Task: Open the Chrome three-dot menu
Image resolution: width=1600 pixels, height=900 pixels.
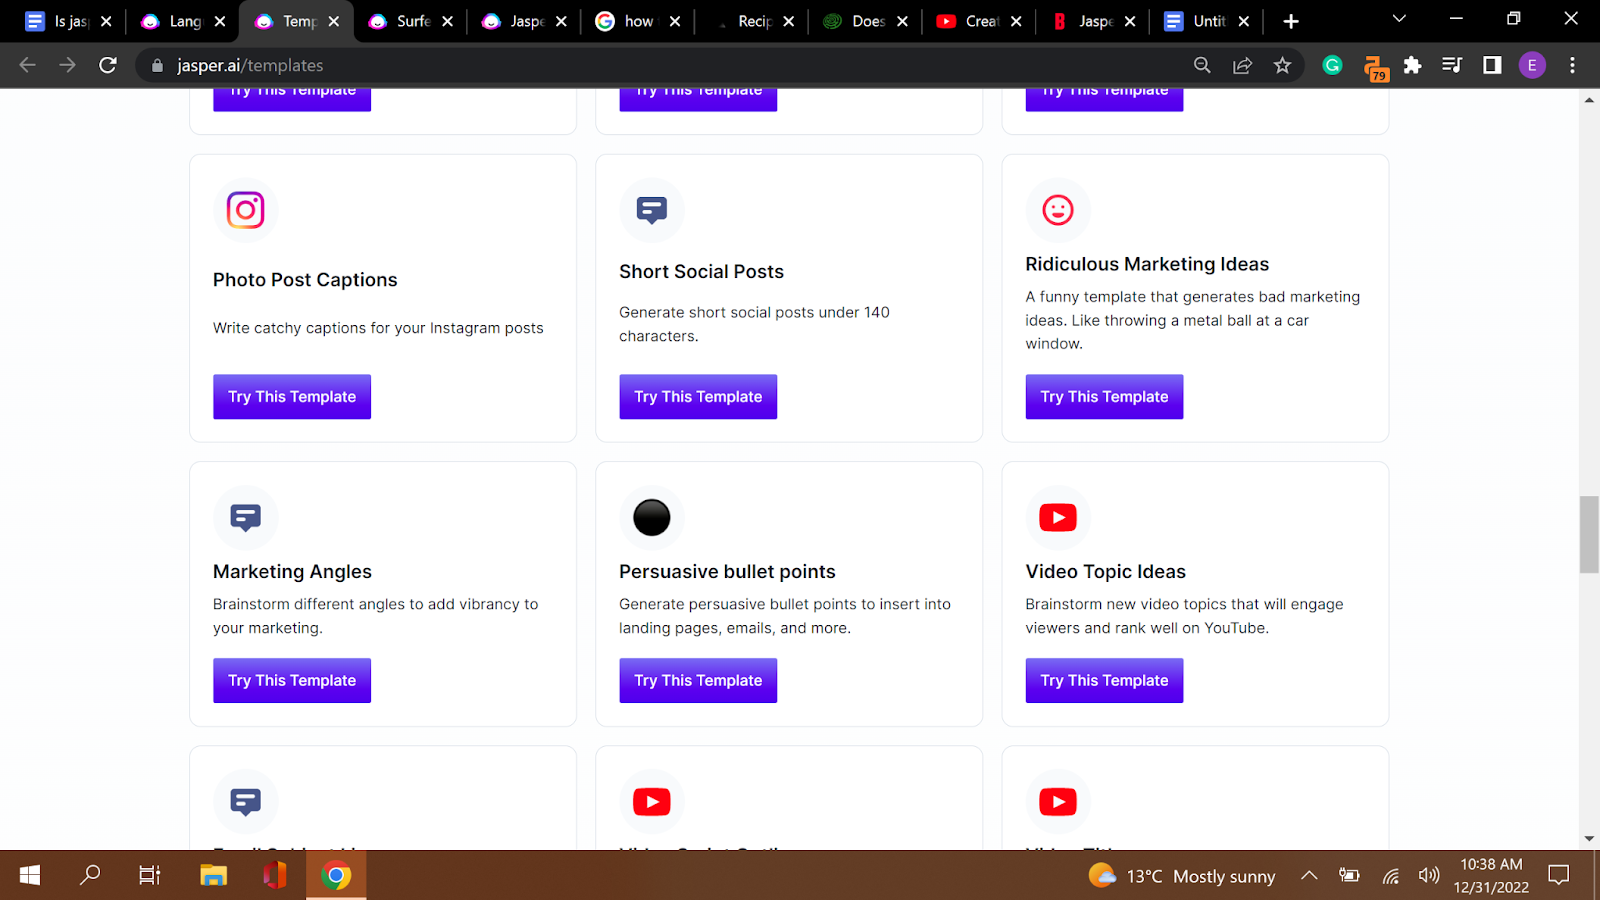Action: pyautogui.click(x=1572, y=65)
